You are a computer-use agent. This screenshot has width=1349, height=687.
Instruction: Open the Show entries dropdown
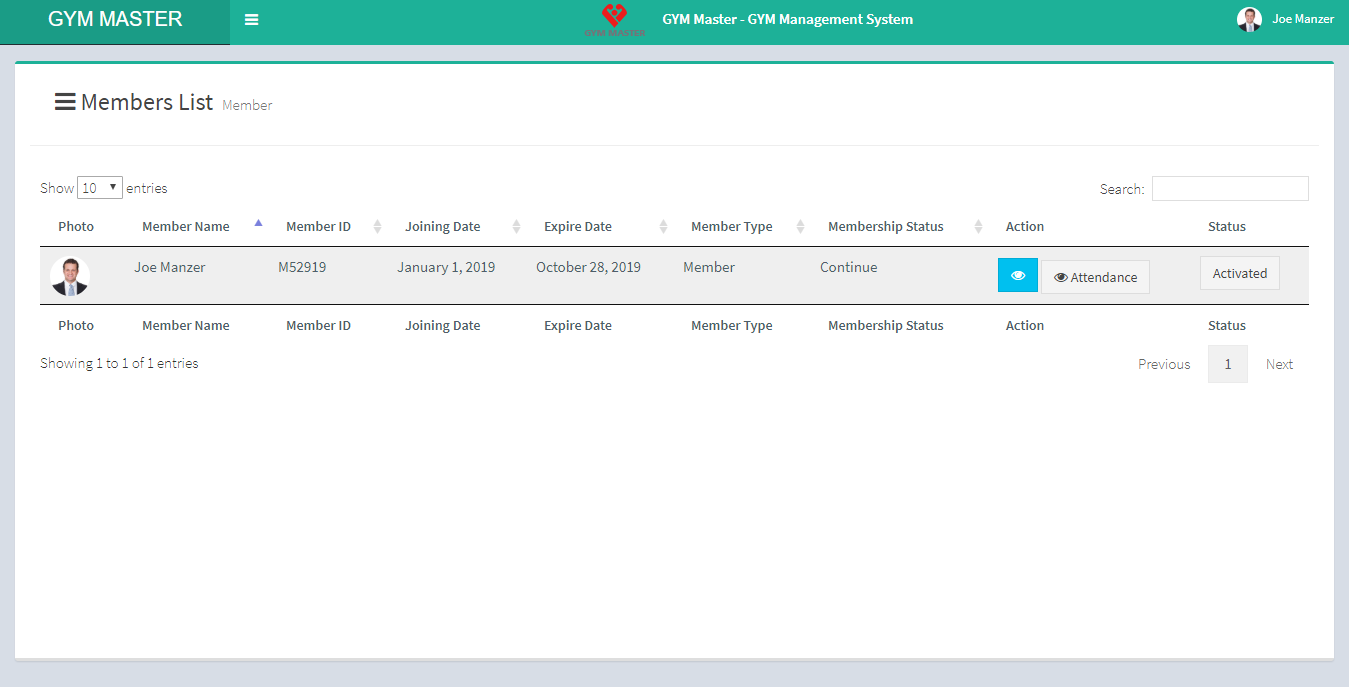coord(100,188)
